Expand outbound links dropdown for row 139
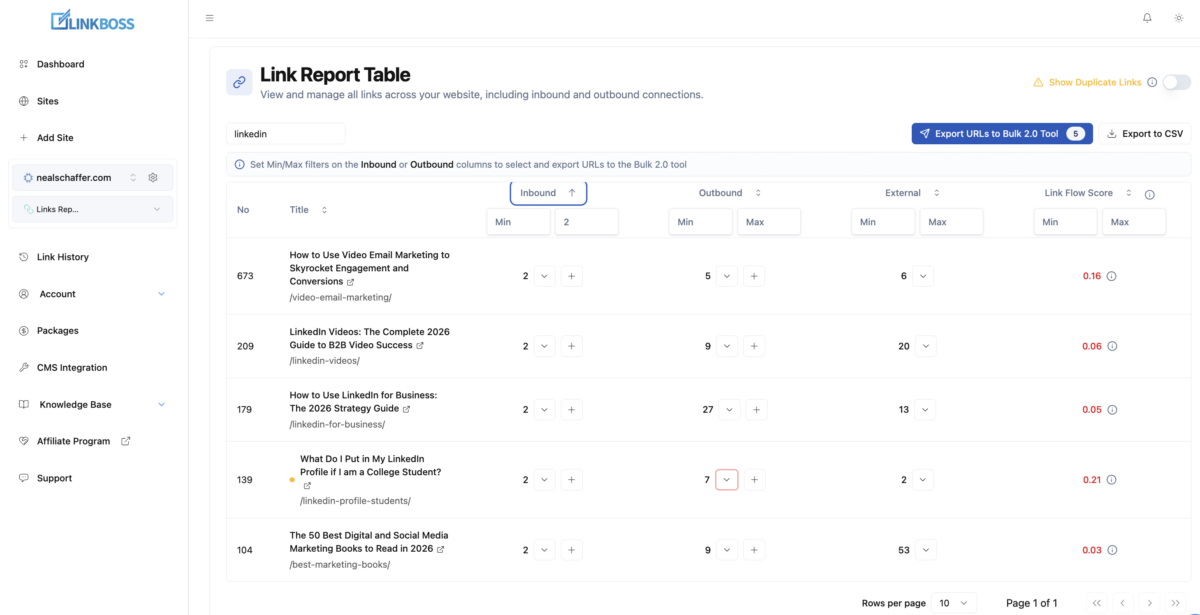 (x=727, y=480)
